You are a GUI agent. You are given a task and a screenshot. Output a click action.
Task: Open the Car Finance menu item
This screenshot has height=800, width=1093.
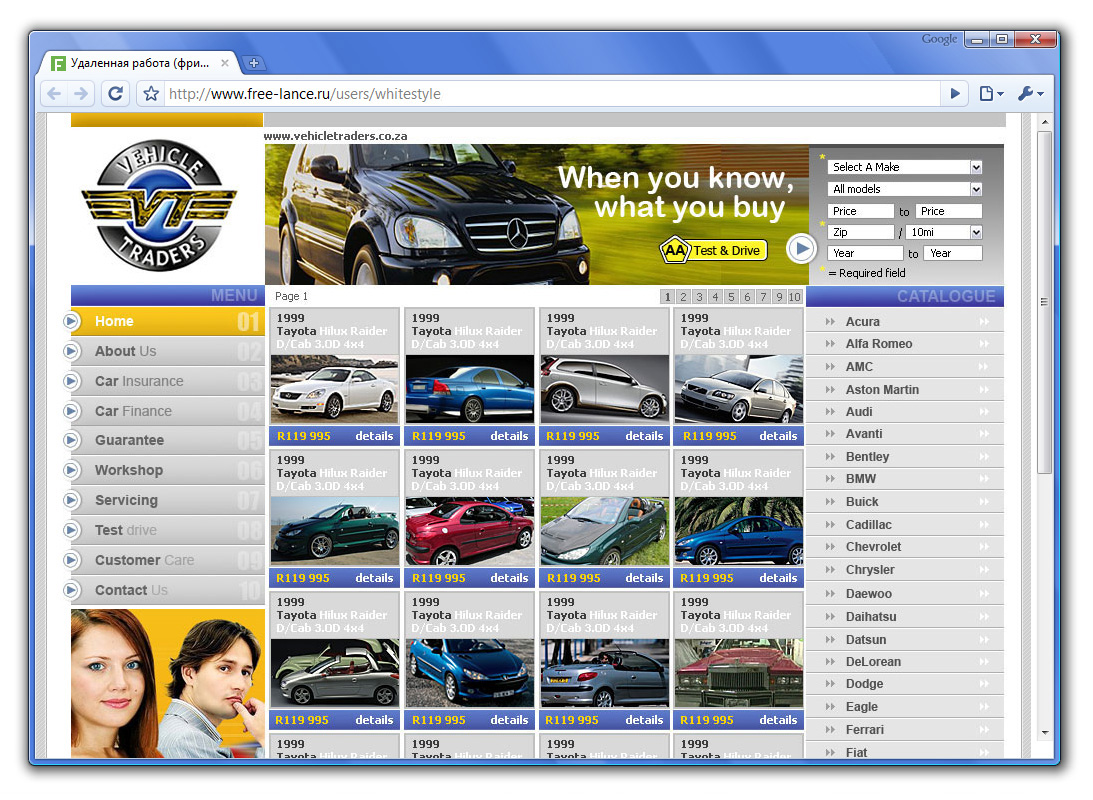point(167,411)
